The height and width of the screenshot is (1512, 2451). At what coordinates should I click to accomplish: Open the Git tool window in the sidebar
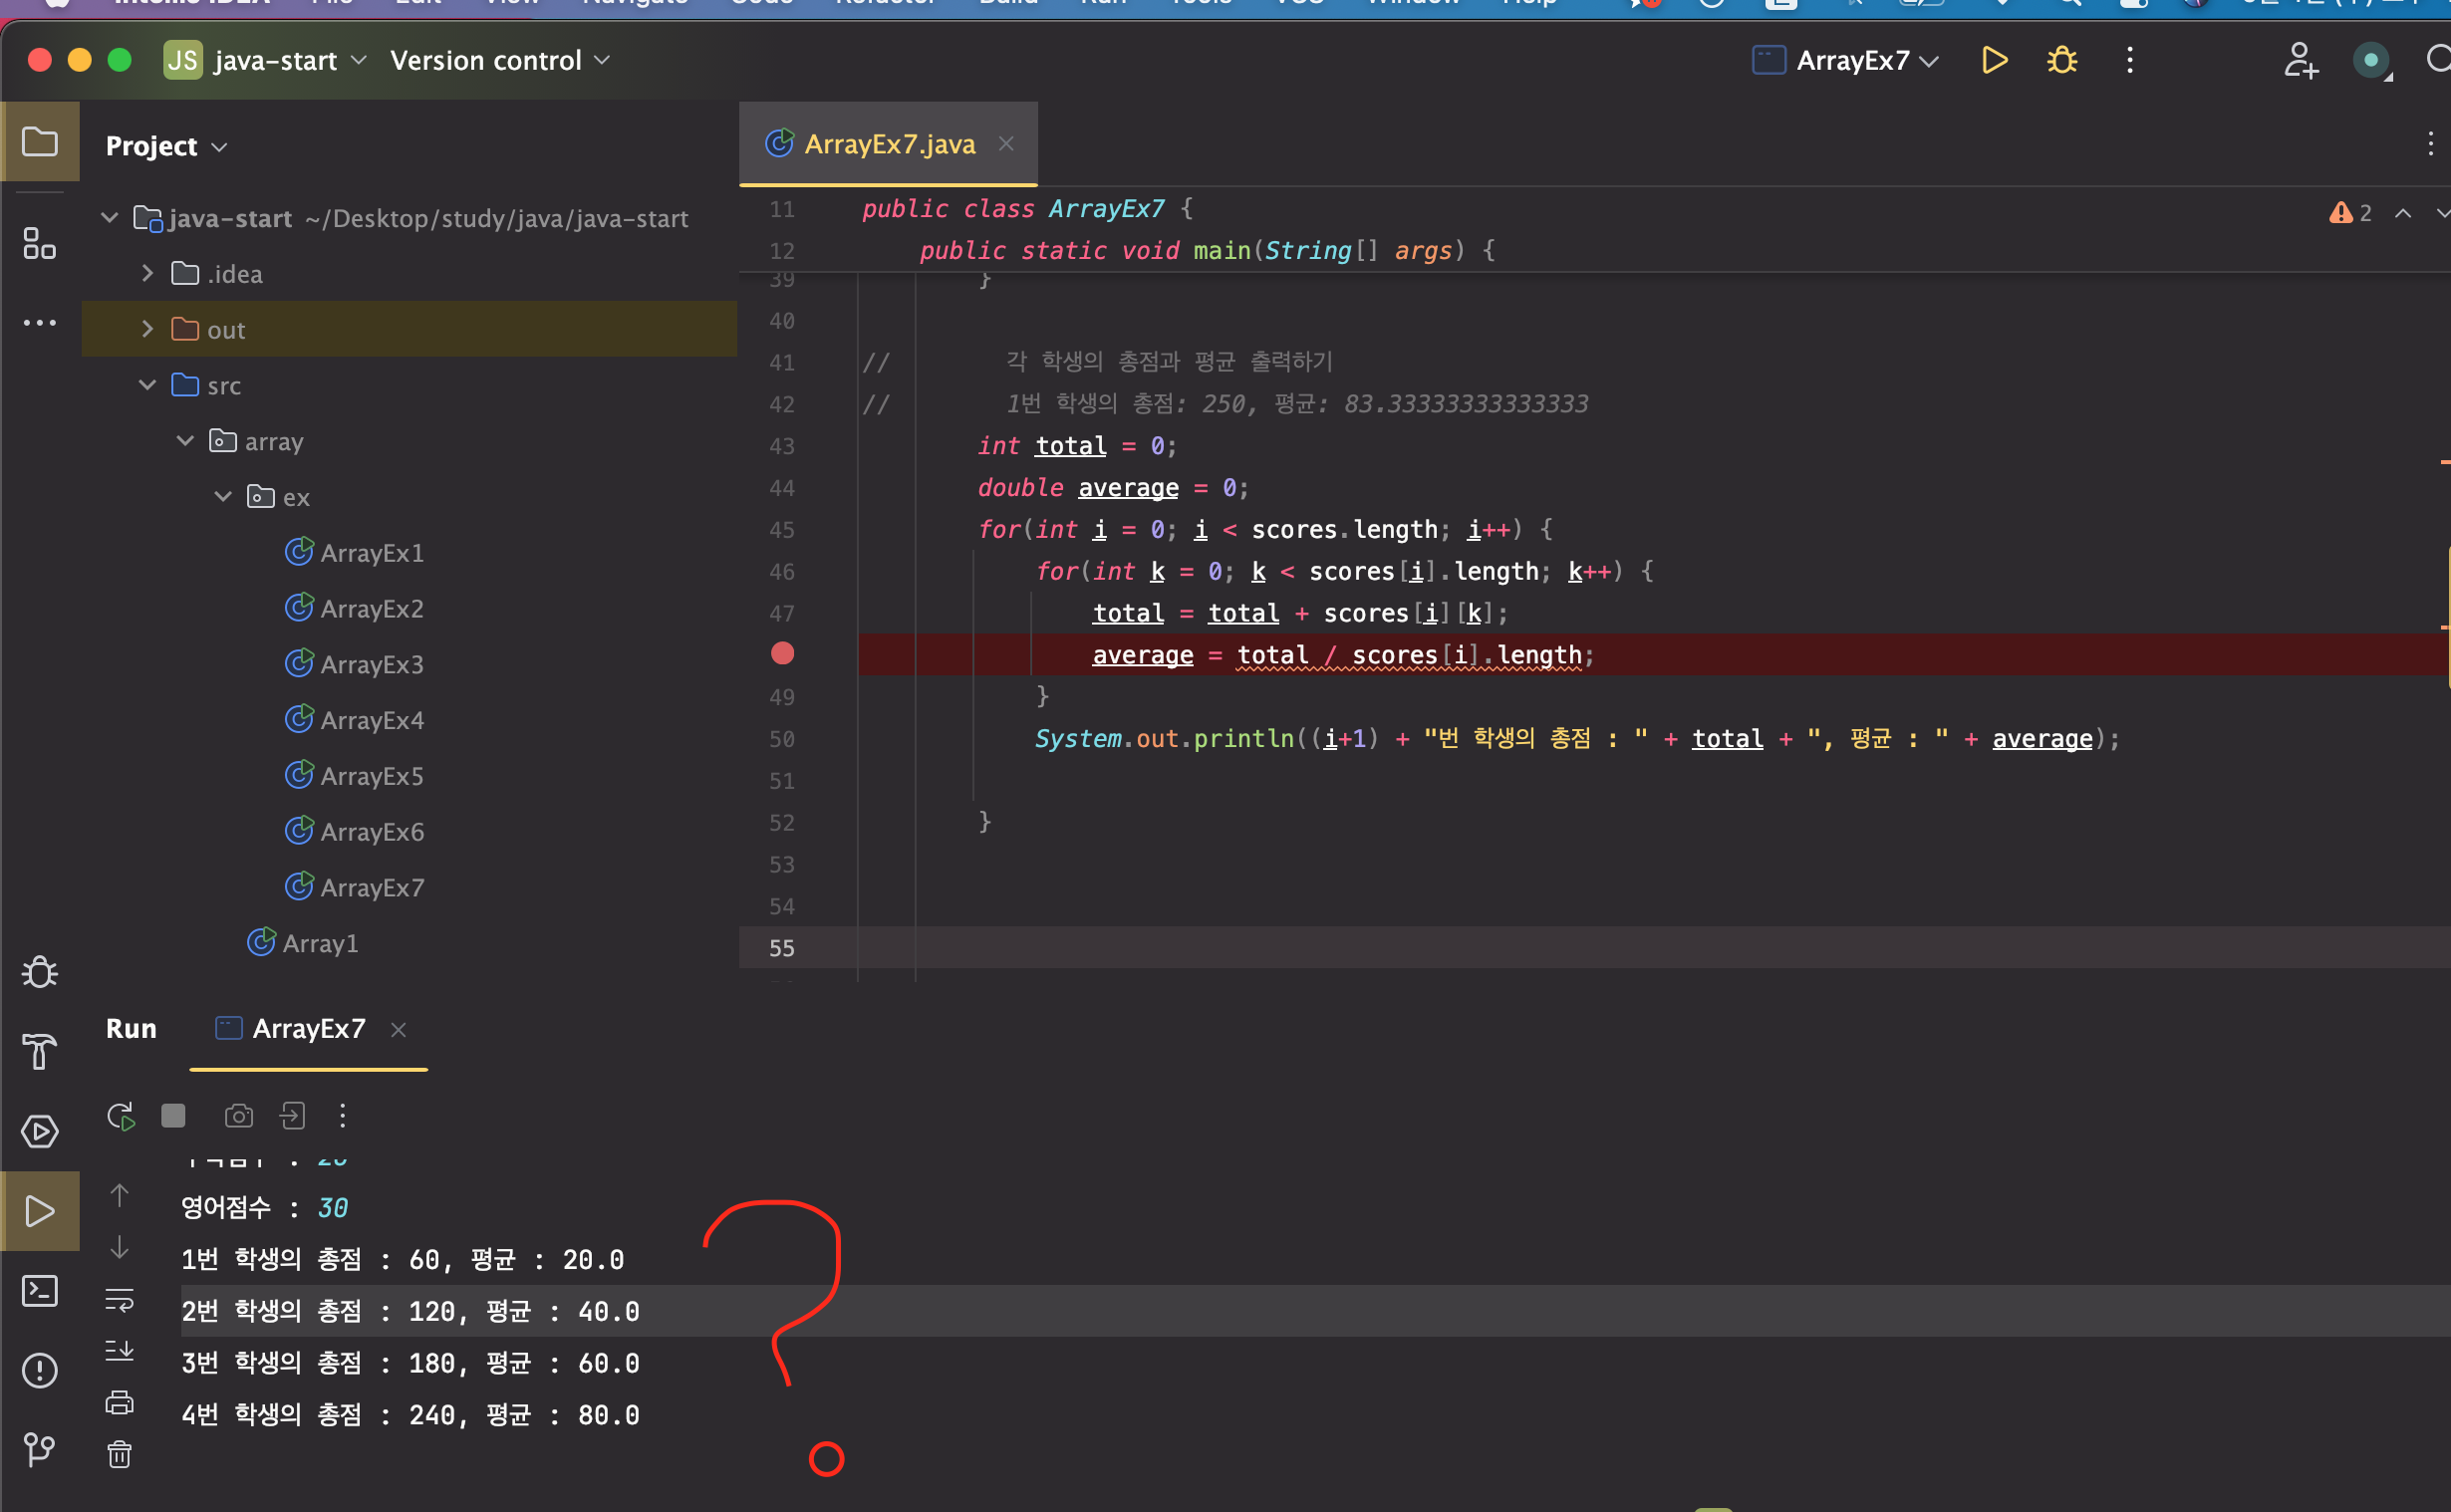click(40, 1449)
